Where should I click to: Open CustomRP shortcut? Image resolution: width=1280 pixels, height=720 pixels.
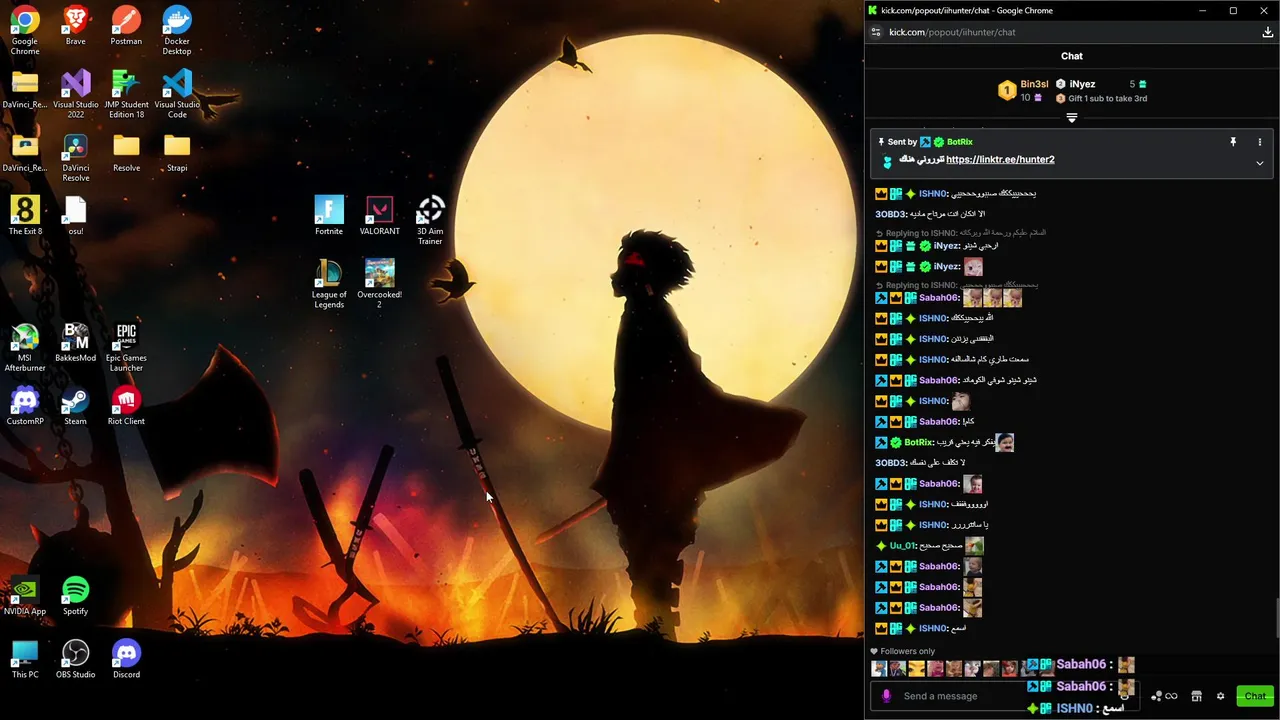(25, 406)
